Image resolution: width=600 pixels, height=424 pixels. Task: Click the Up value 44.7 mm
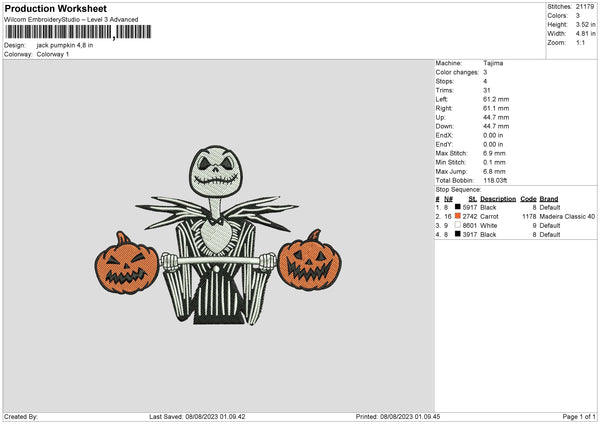click(496, 117)
